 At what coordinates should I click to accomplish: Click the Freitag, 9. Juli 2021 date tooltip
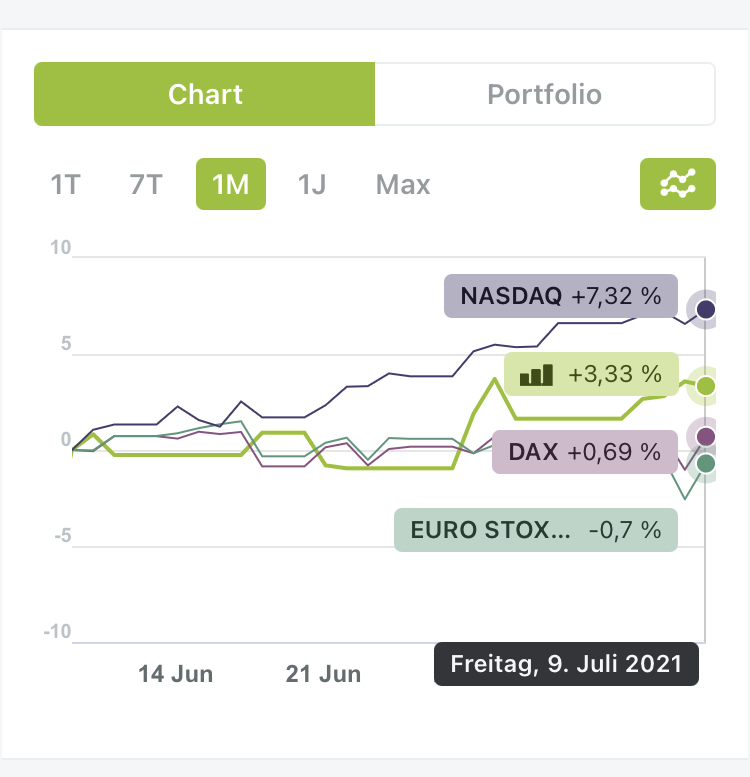566,664
